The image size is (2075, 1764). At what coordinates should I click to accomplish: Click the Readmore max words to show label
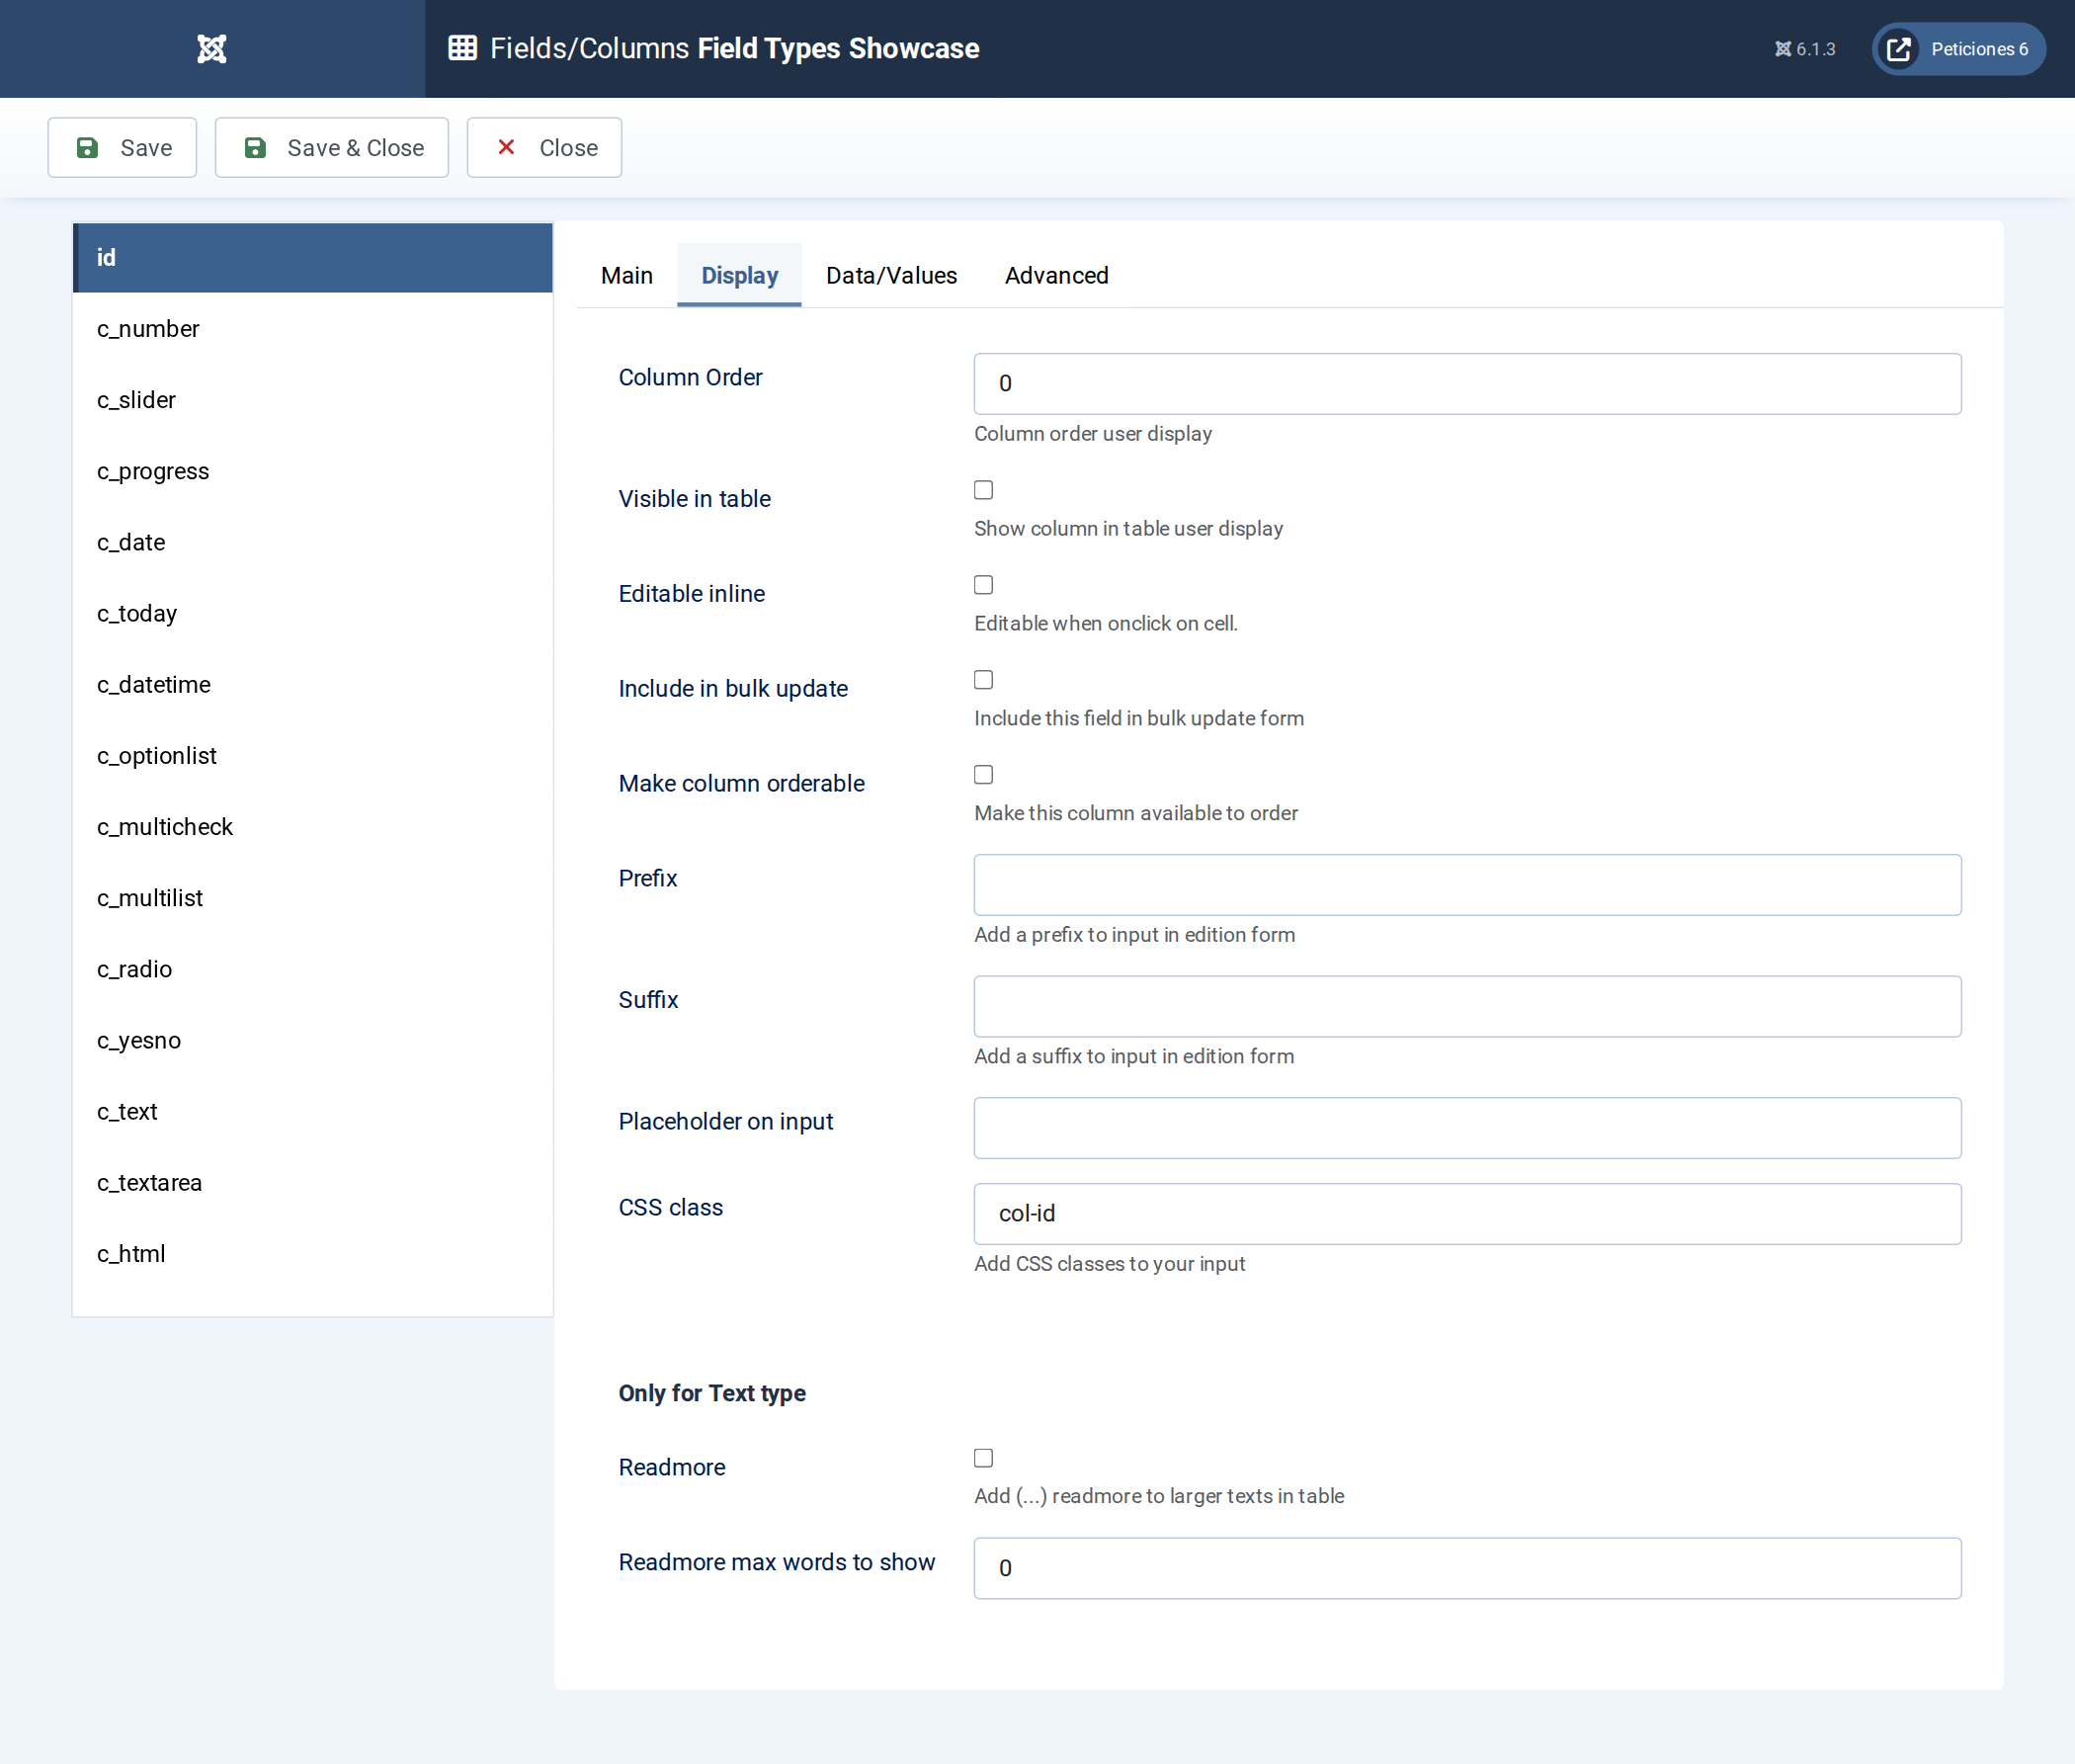click(x=776, y=1562)
